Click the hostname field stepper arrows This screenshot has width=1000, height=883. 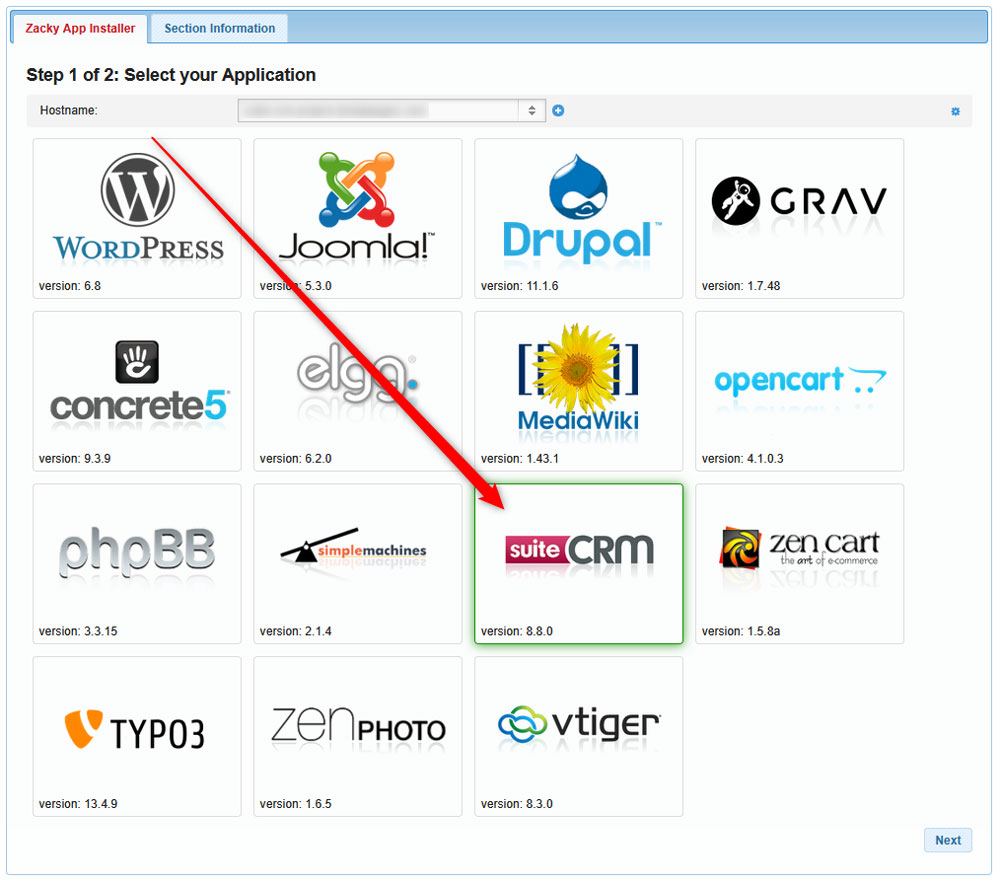[x=531, y=110]
